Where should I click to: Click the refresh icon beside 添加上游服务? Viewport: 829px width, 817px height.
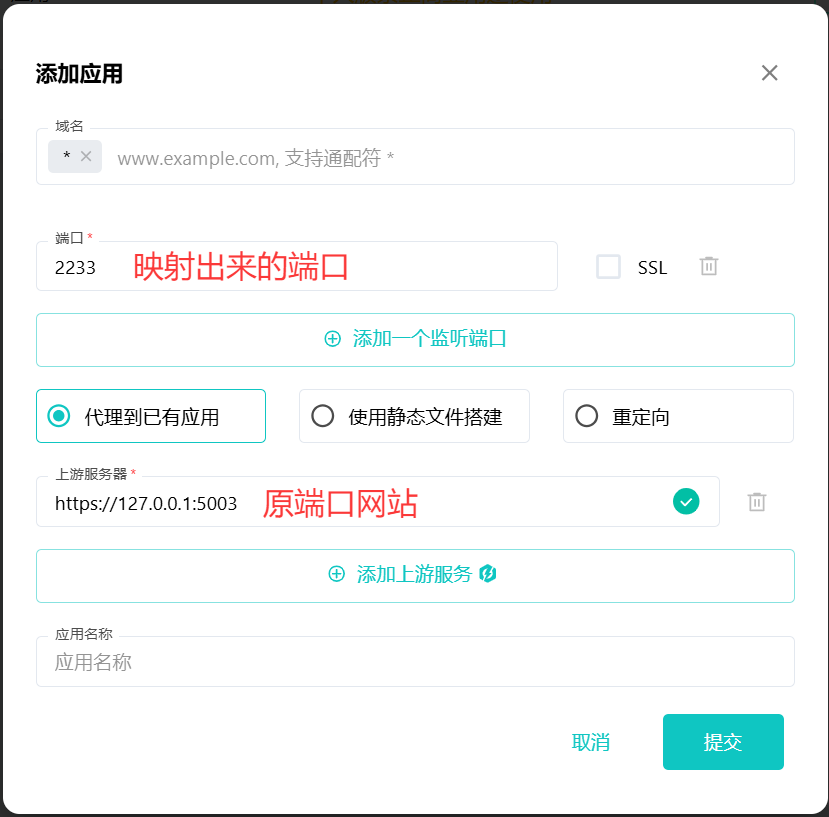484,575
